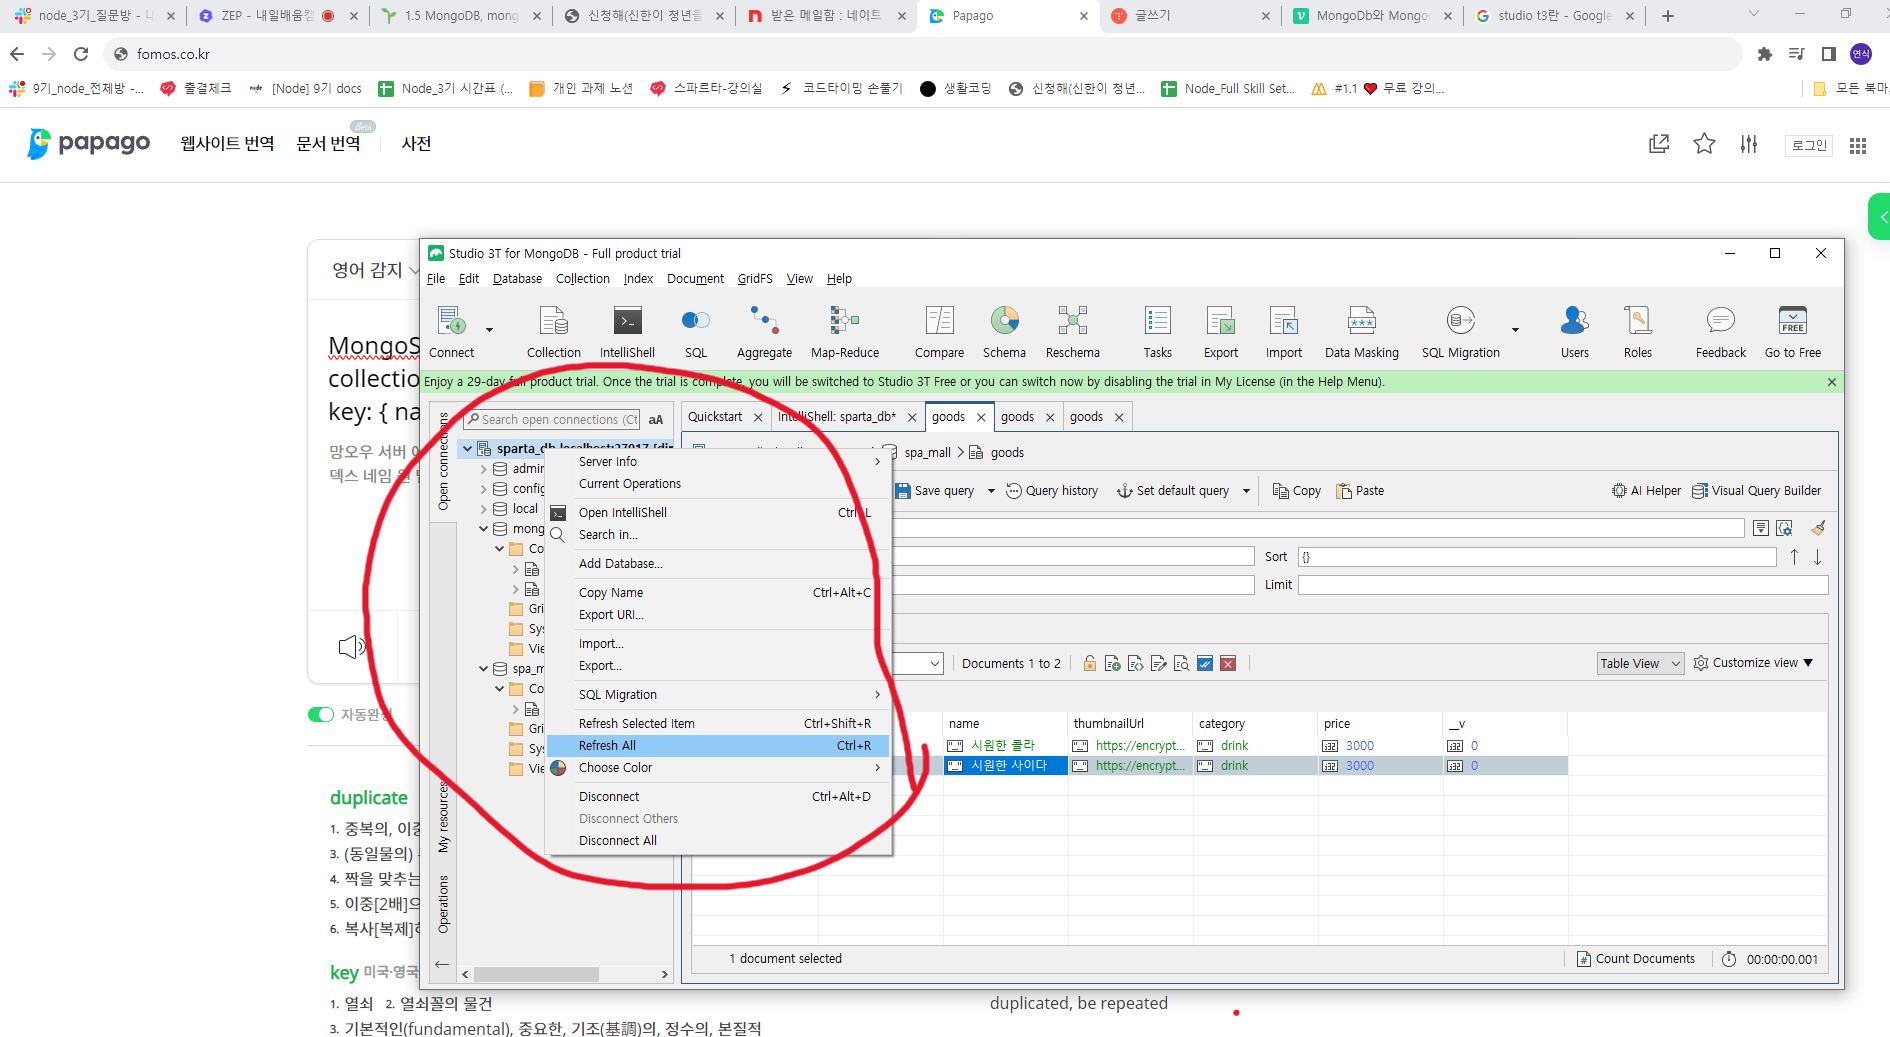Viewport: 1890px width, 1037px height.
Task: Open the Choose Color submenu
Action: coord(718,768)
